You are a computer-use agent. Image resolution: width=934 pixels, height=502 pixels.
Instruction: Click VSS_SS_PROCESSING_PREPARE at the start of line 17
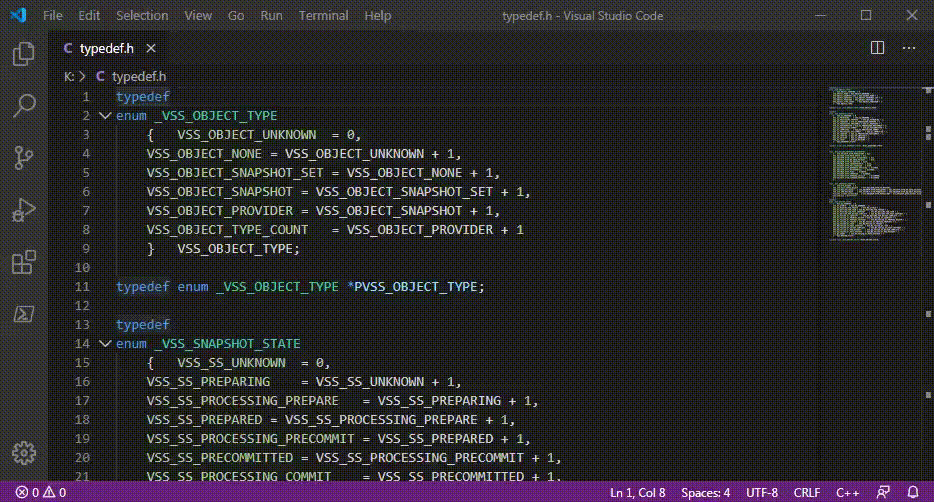point(242,401)
